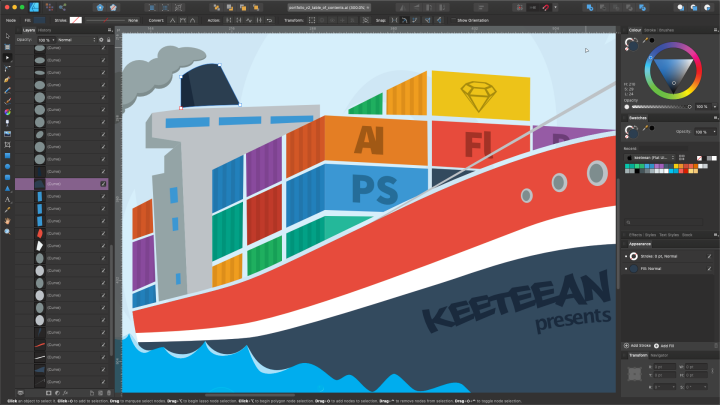Open Layers panel options menu
This screenshot has height=405, width=720.
pos(110,30)
